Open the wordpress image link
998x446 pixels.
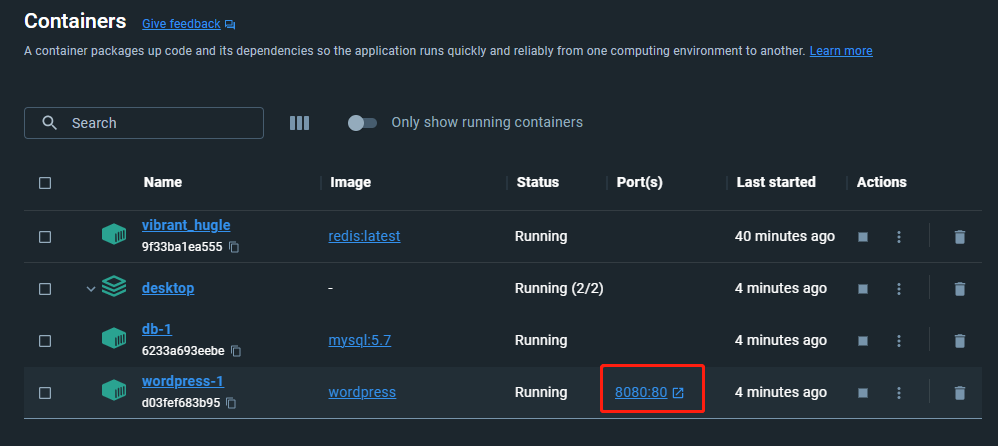362,392
